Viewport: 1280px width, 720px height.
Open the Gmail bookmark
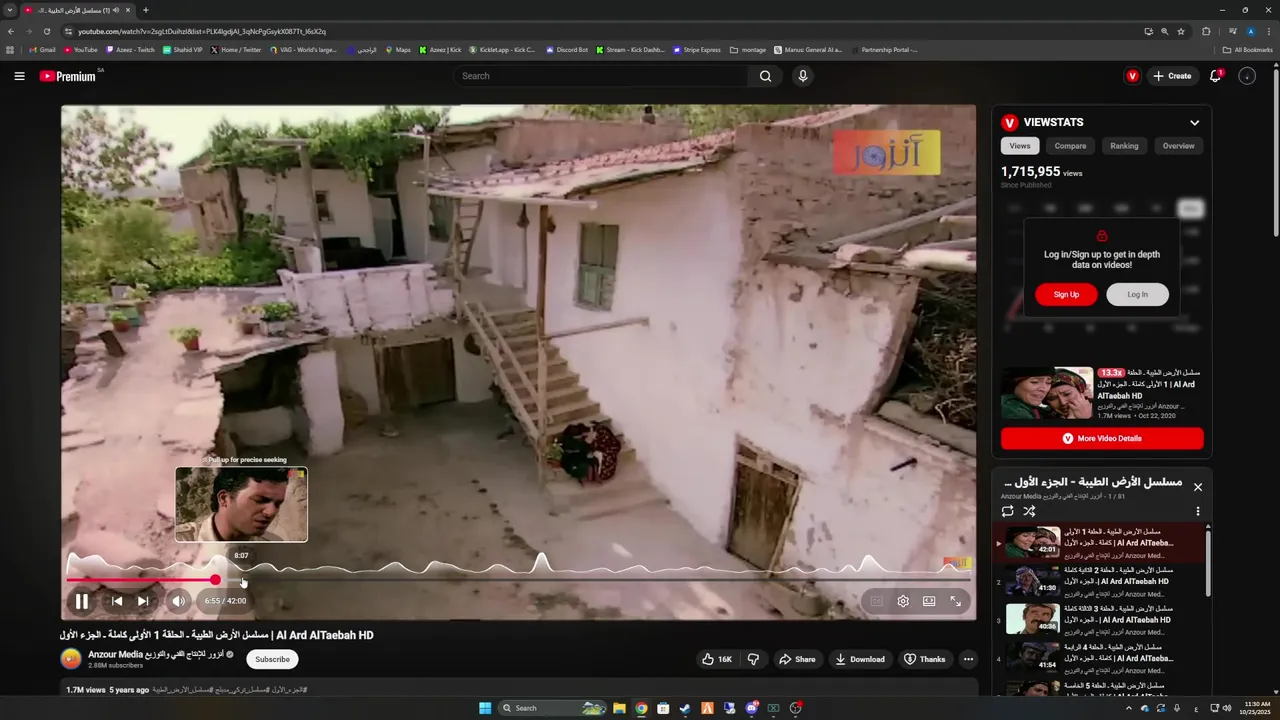42,50
